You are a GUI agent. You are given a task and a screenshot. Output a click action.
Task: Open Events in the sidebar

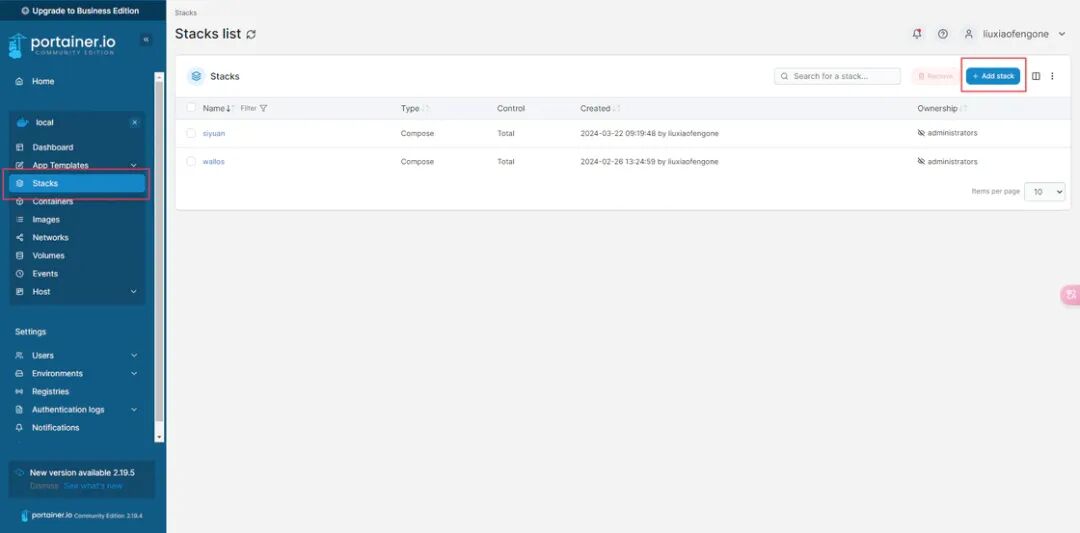click(x=45, y=273)
